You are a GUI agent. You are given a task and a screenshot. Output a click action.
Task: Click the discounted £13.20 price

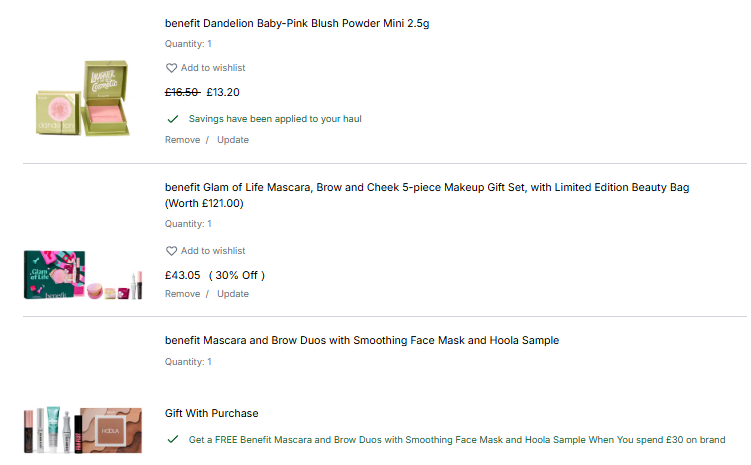(x=223, y=93)
